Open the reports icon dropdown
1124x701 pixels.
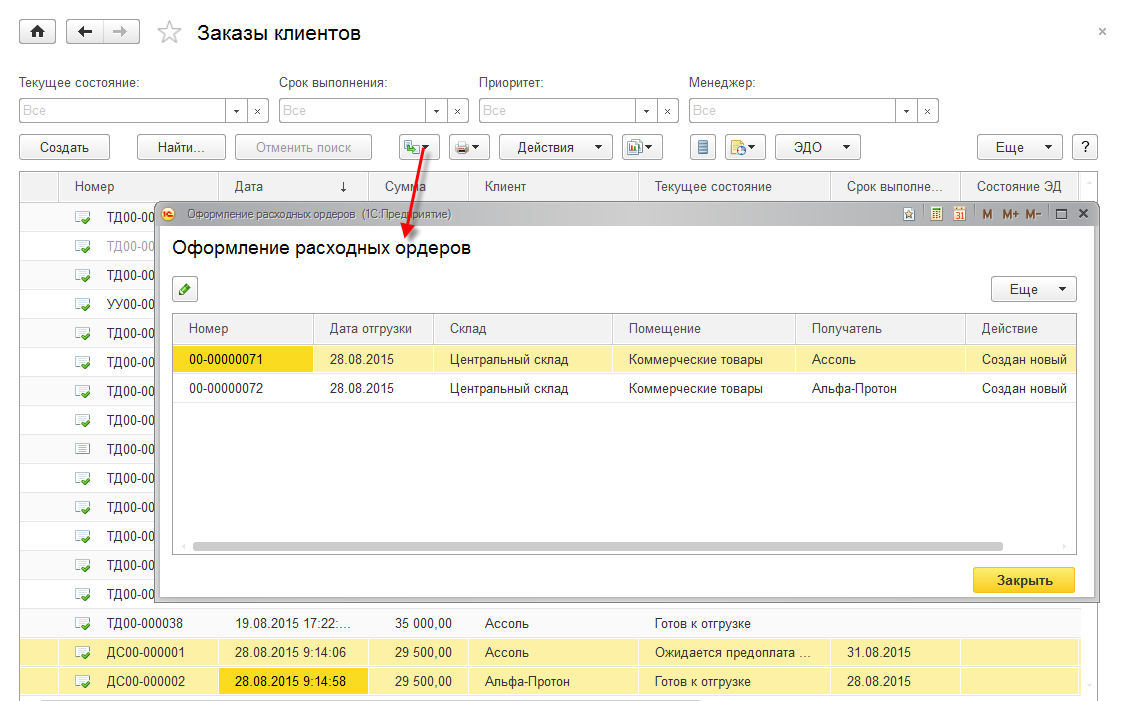642,147
